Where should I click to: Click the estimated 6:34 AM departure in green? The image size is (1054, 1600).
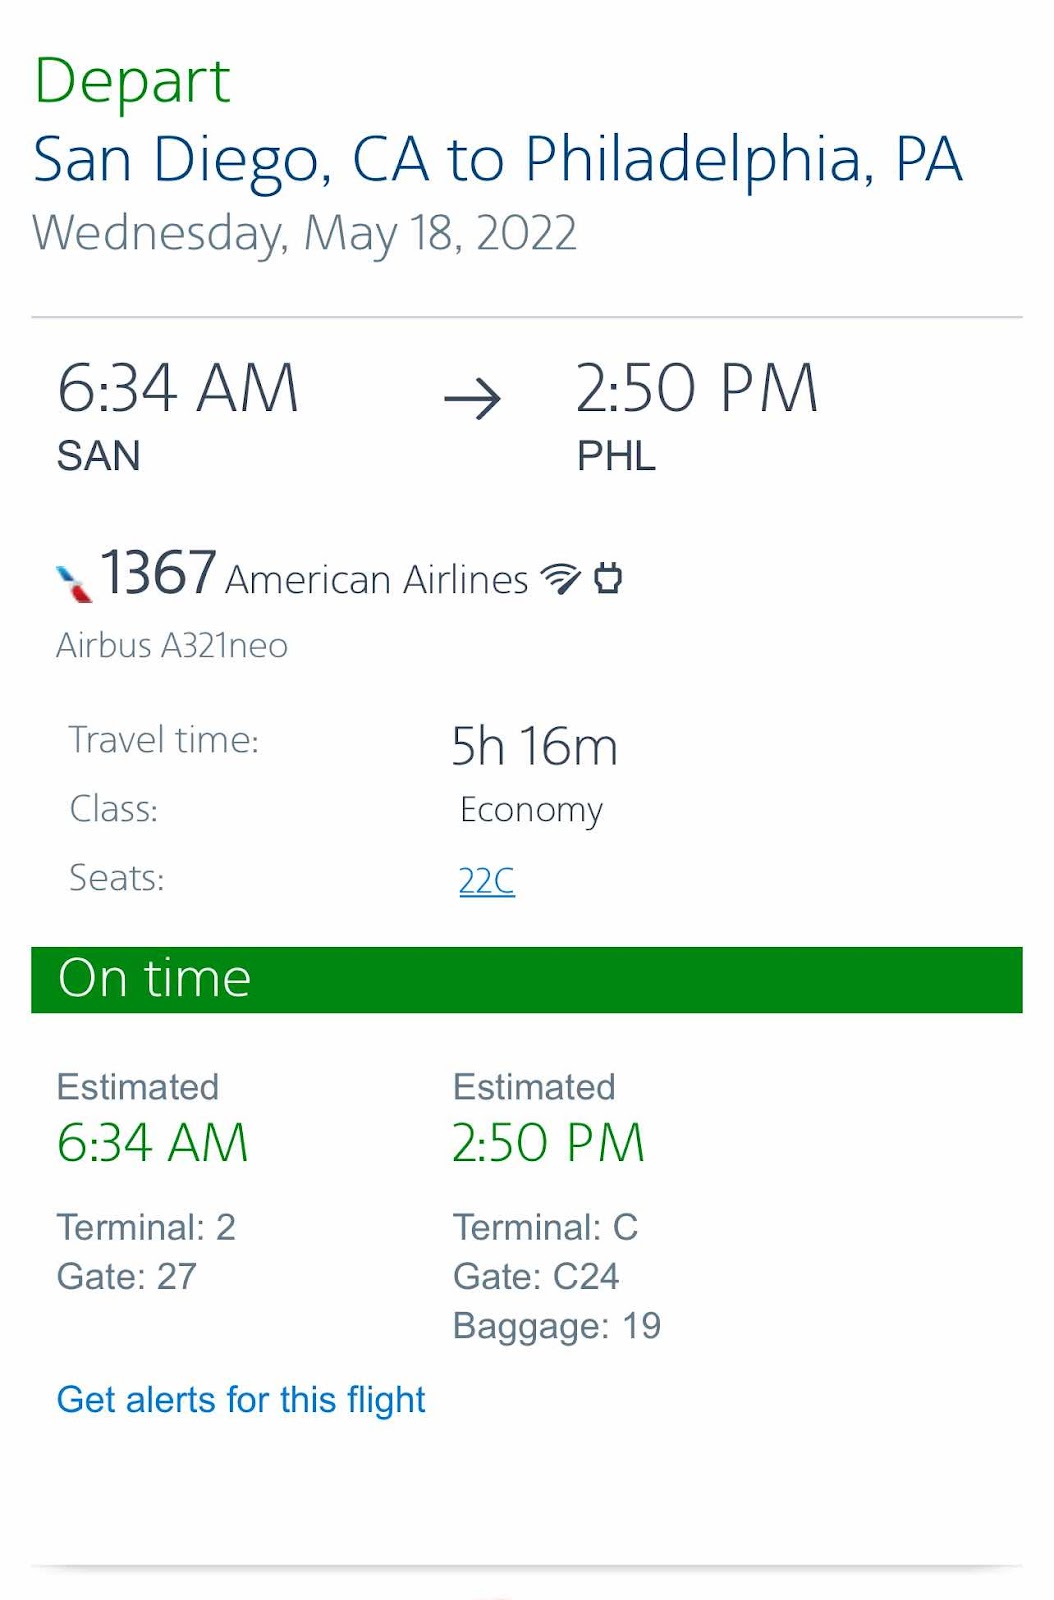coord(153,1143)
